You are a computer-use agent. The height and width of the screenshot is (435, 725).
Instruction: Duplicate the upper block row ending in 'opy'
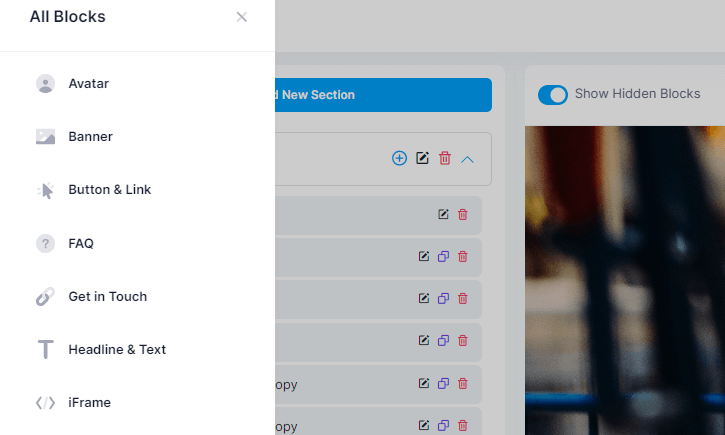click(443, 384)
